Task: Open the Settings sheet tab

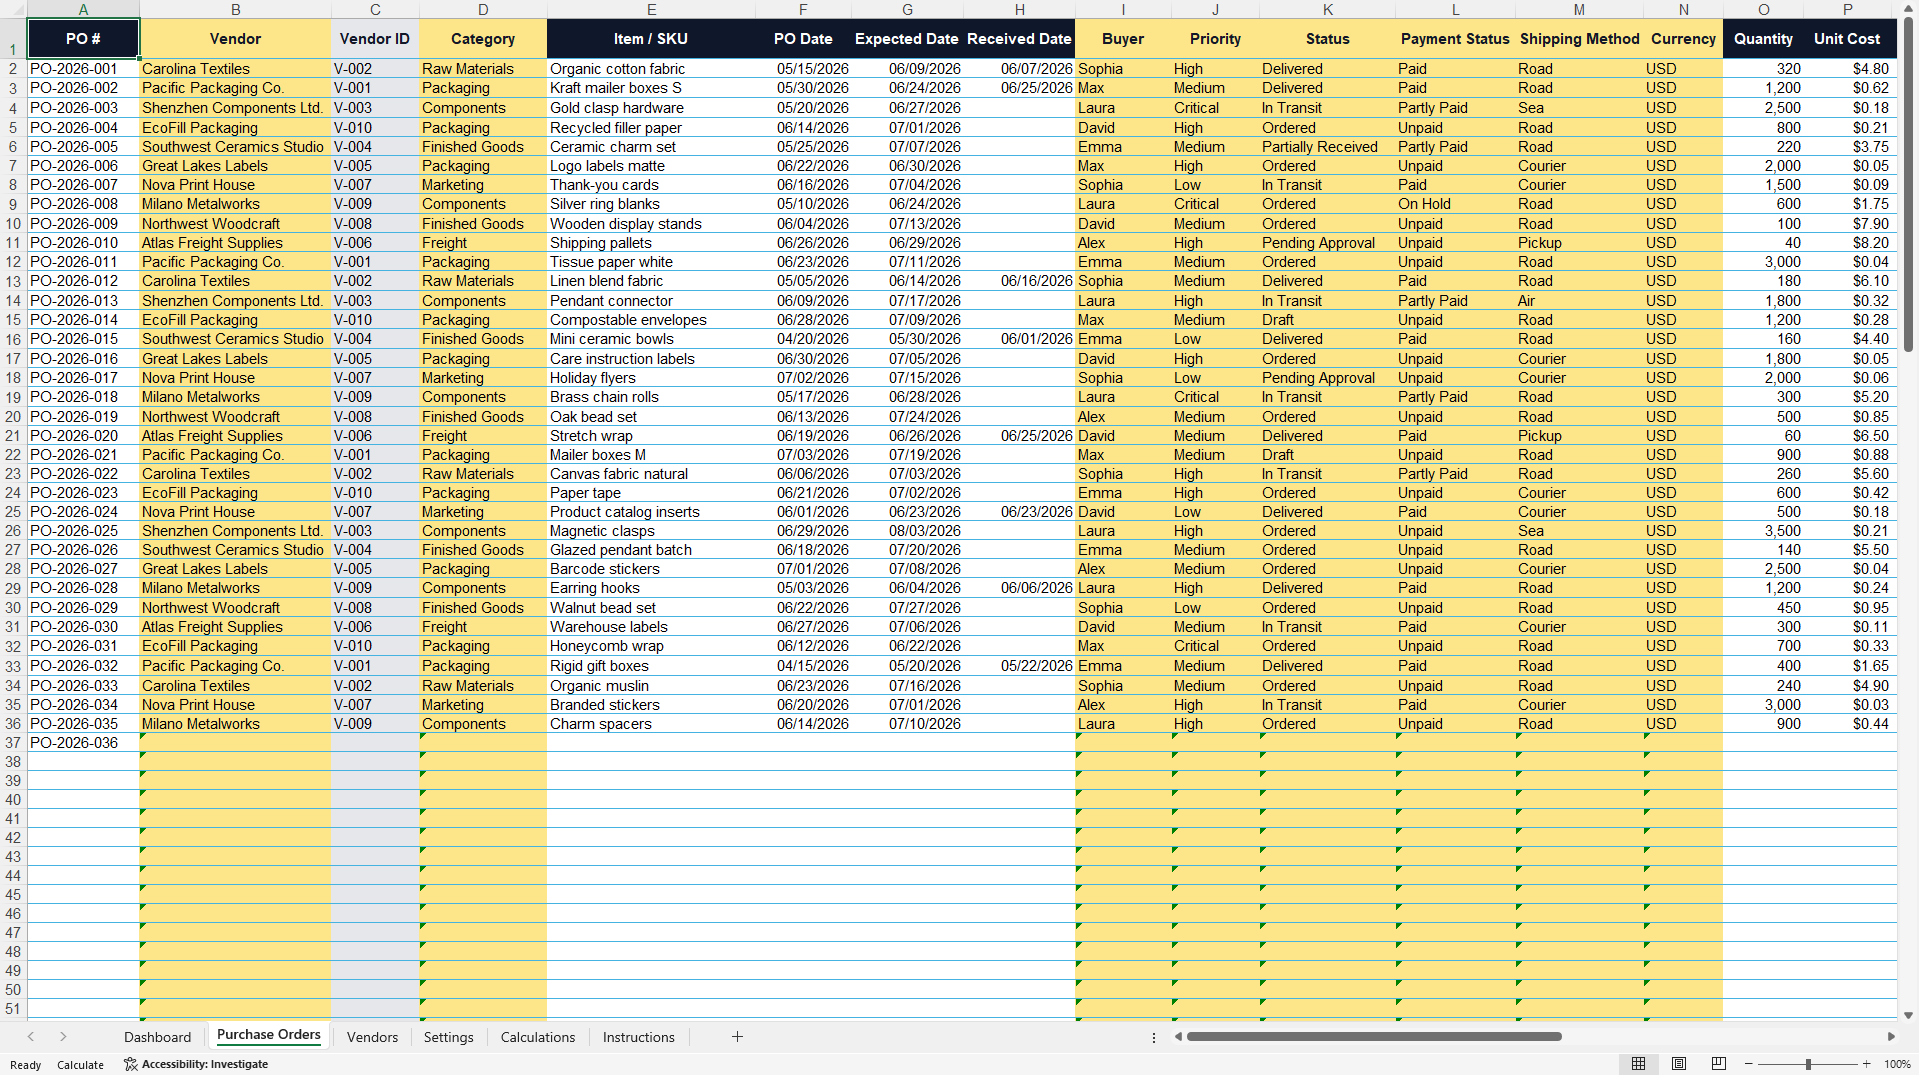Action: [x=448, y=1037]
